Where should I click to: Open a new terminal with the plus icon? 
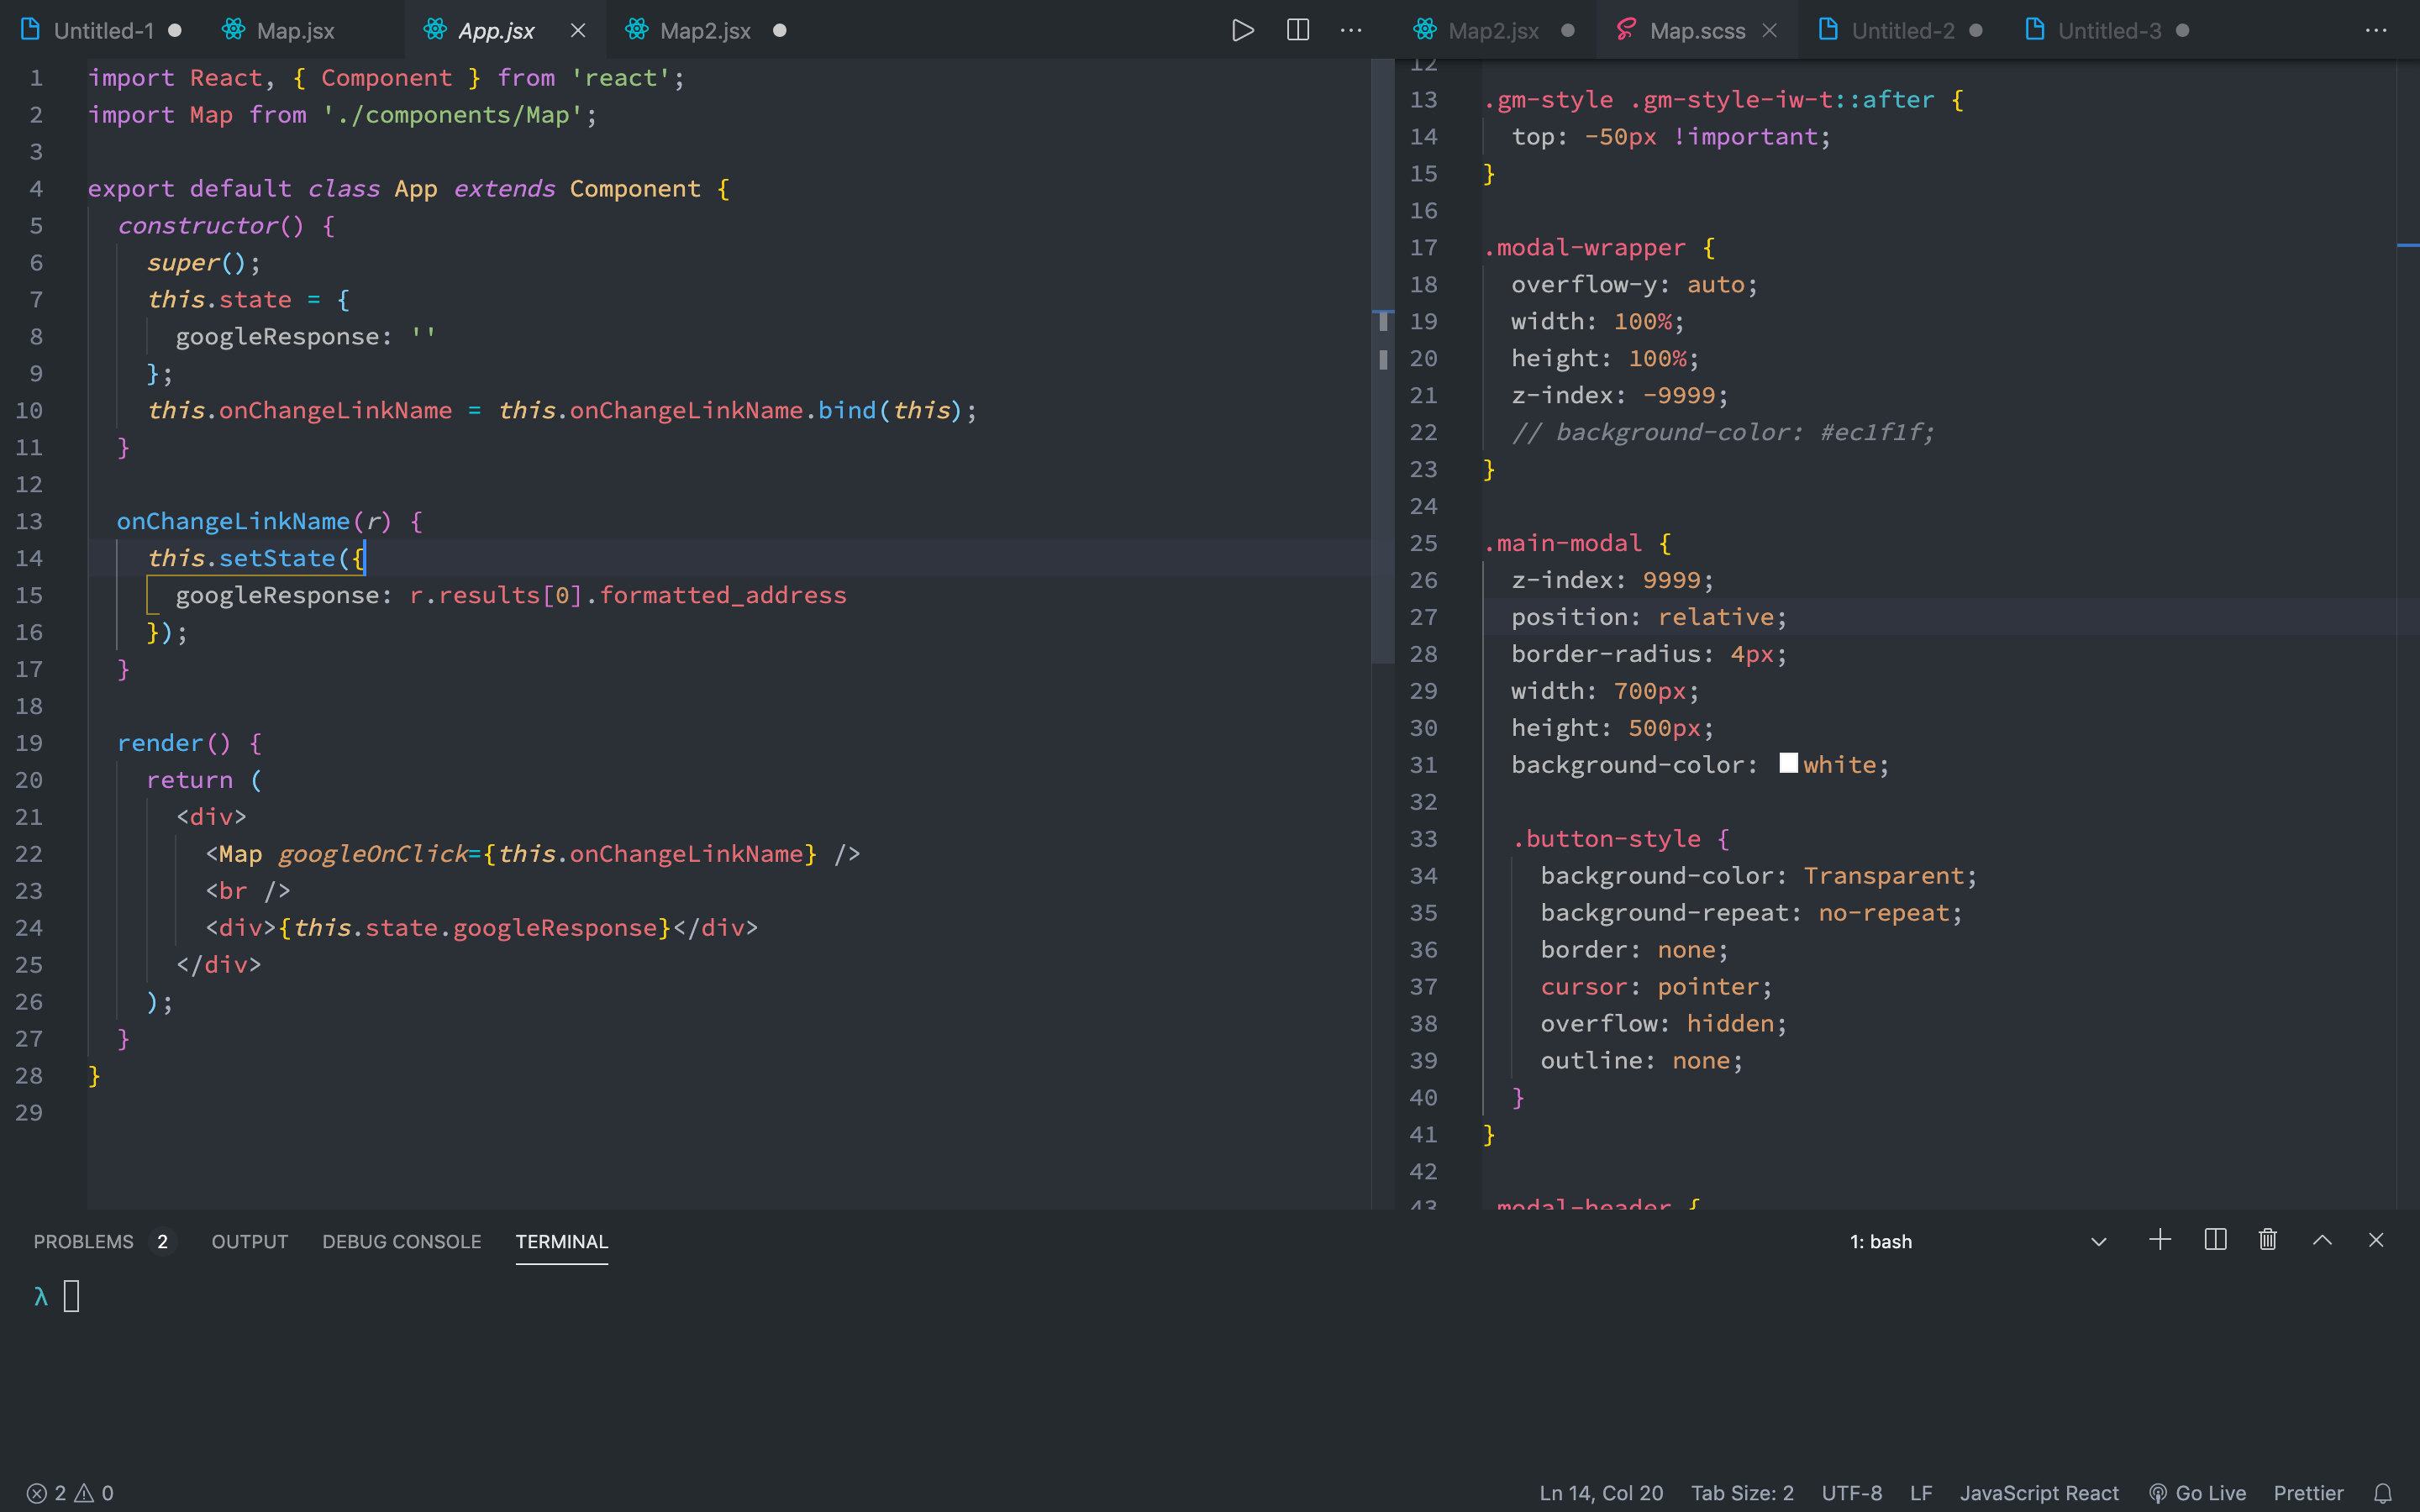click(x=2159, y=1240)
